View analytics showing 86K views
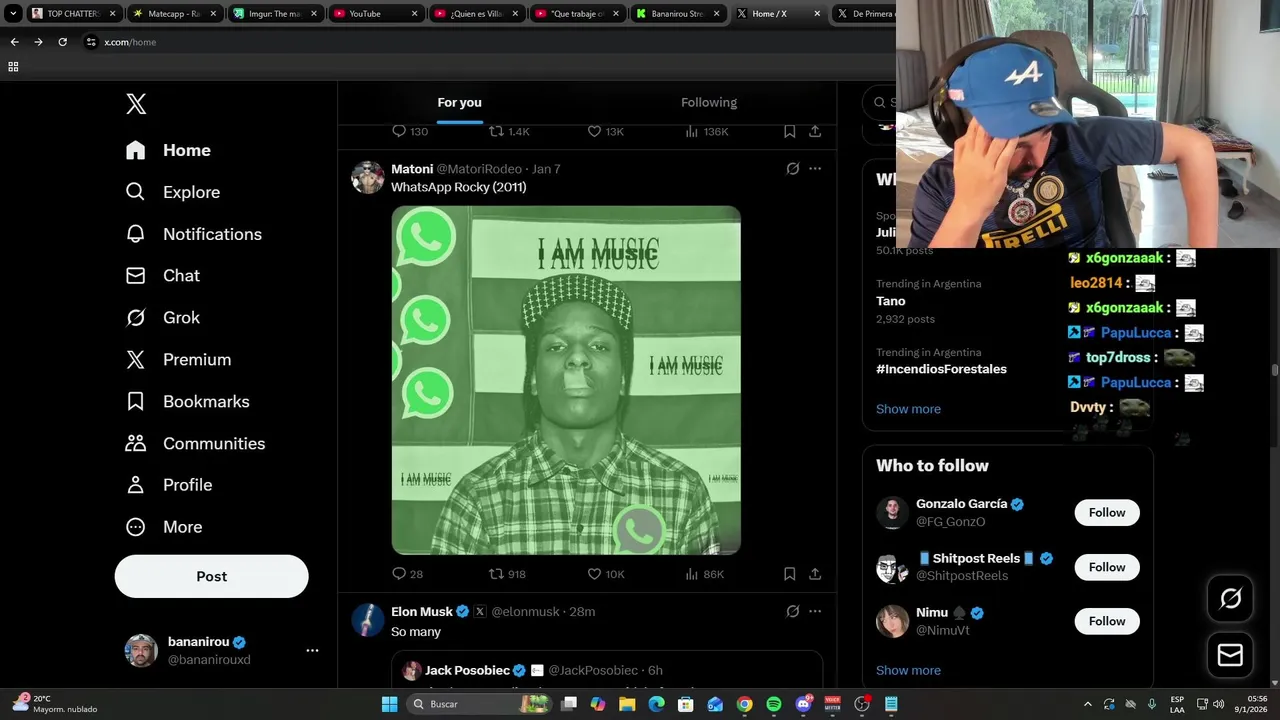 692,574
